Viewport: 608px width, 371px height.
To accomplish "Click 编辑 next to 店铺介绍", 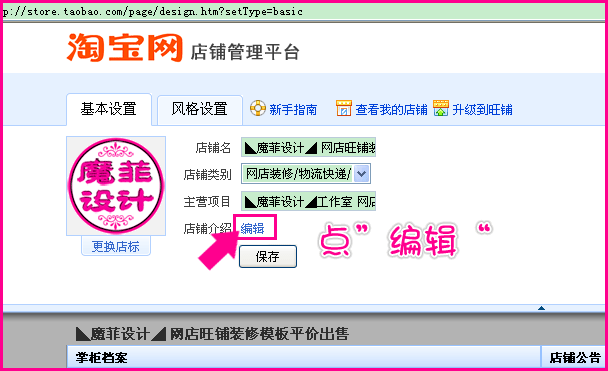I will coord(252,229).
